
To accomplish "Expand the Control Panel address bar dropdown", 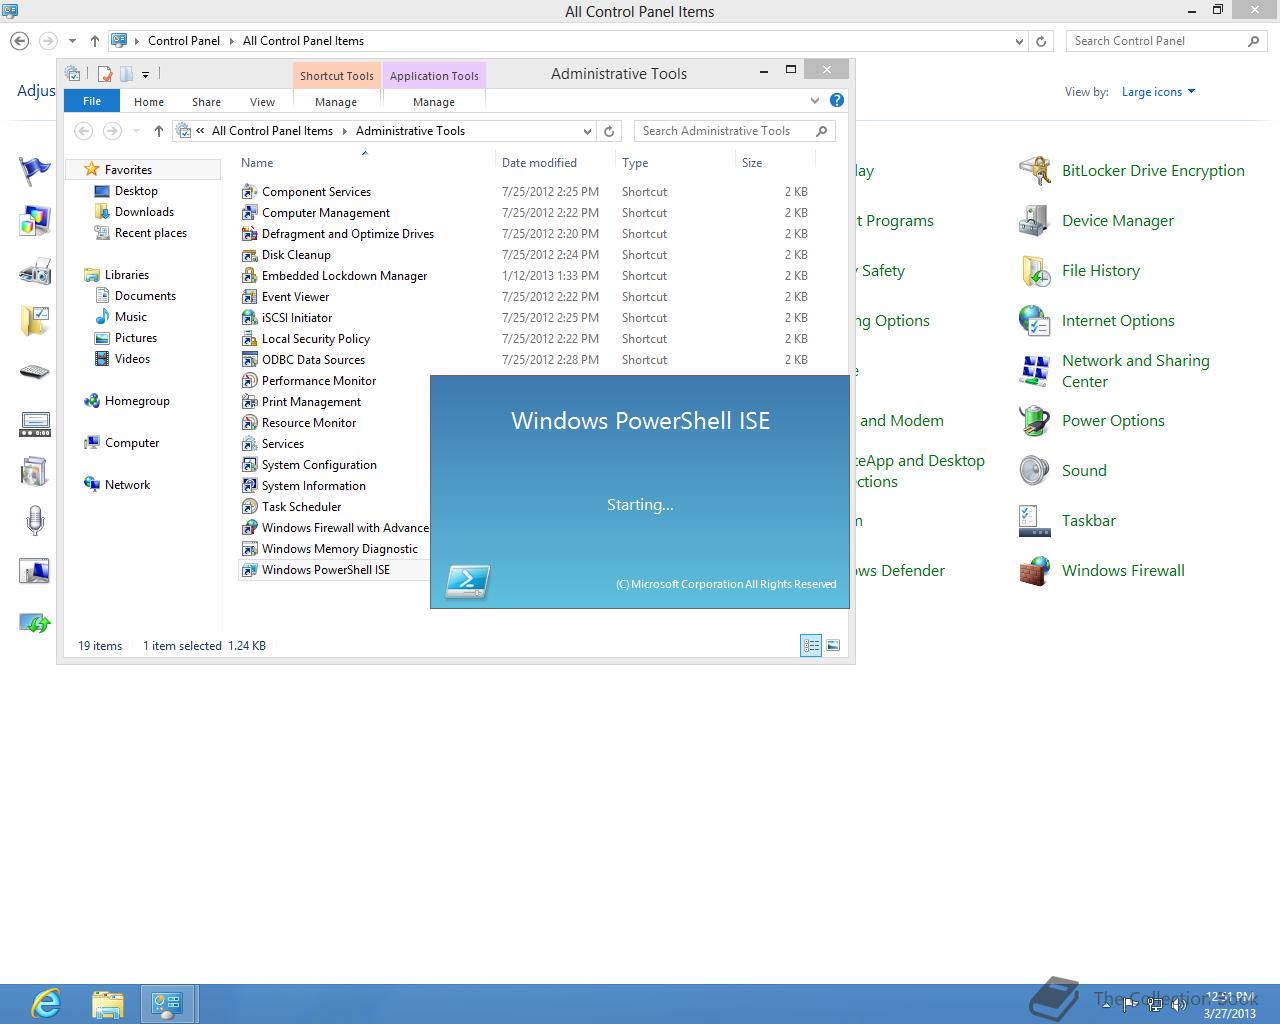I will (1019, 41).
